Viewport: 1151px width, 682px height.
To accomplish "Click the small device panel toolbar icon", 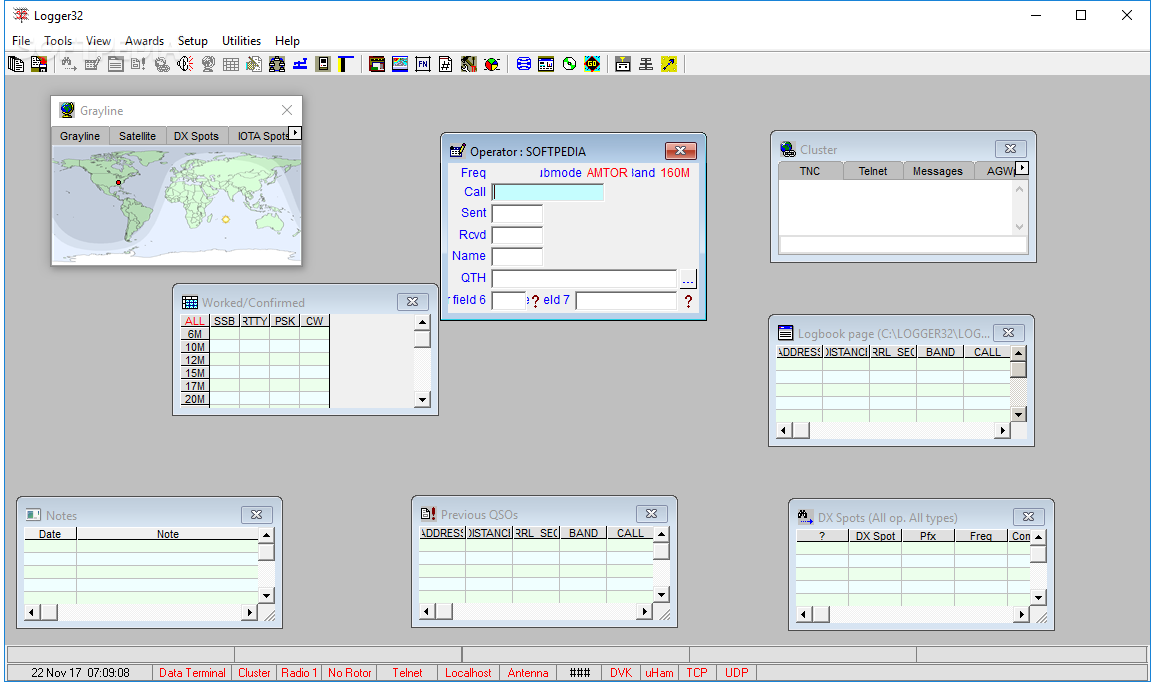I will [x=323, y=64].
